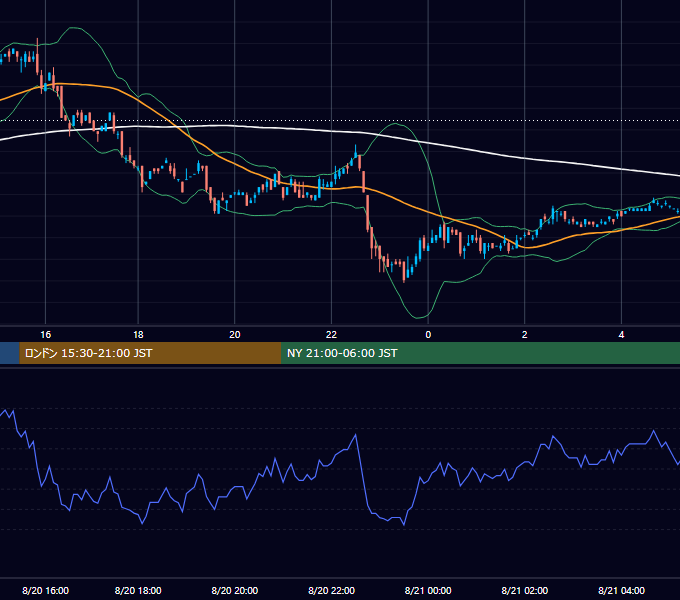Click the 0 hour axis label
Image resolution: width=680 pixels, height=600 pixels.
coord(428,335)
